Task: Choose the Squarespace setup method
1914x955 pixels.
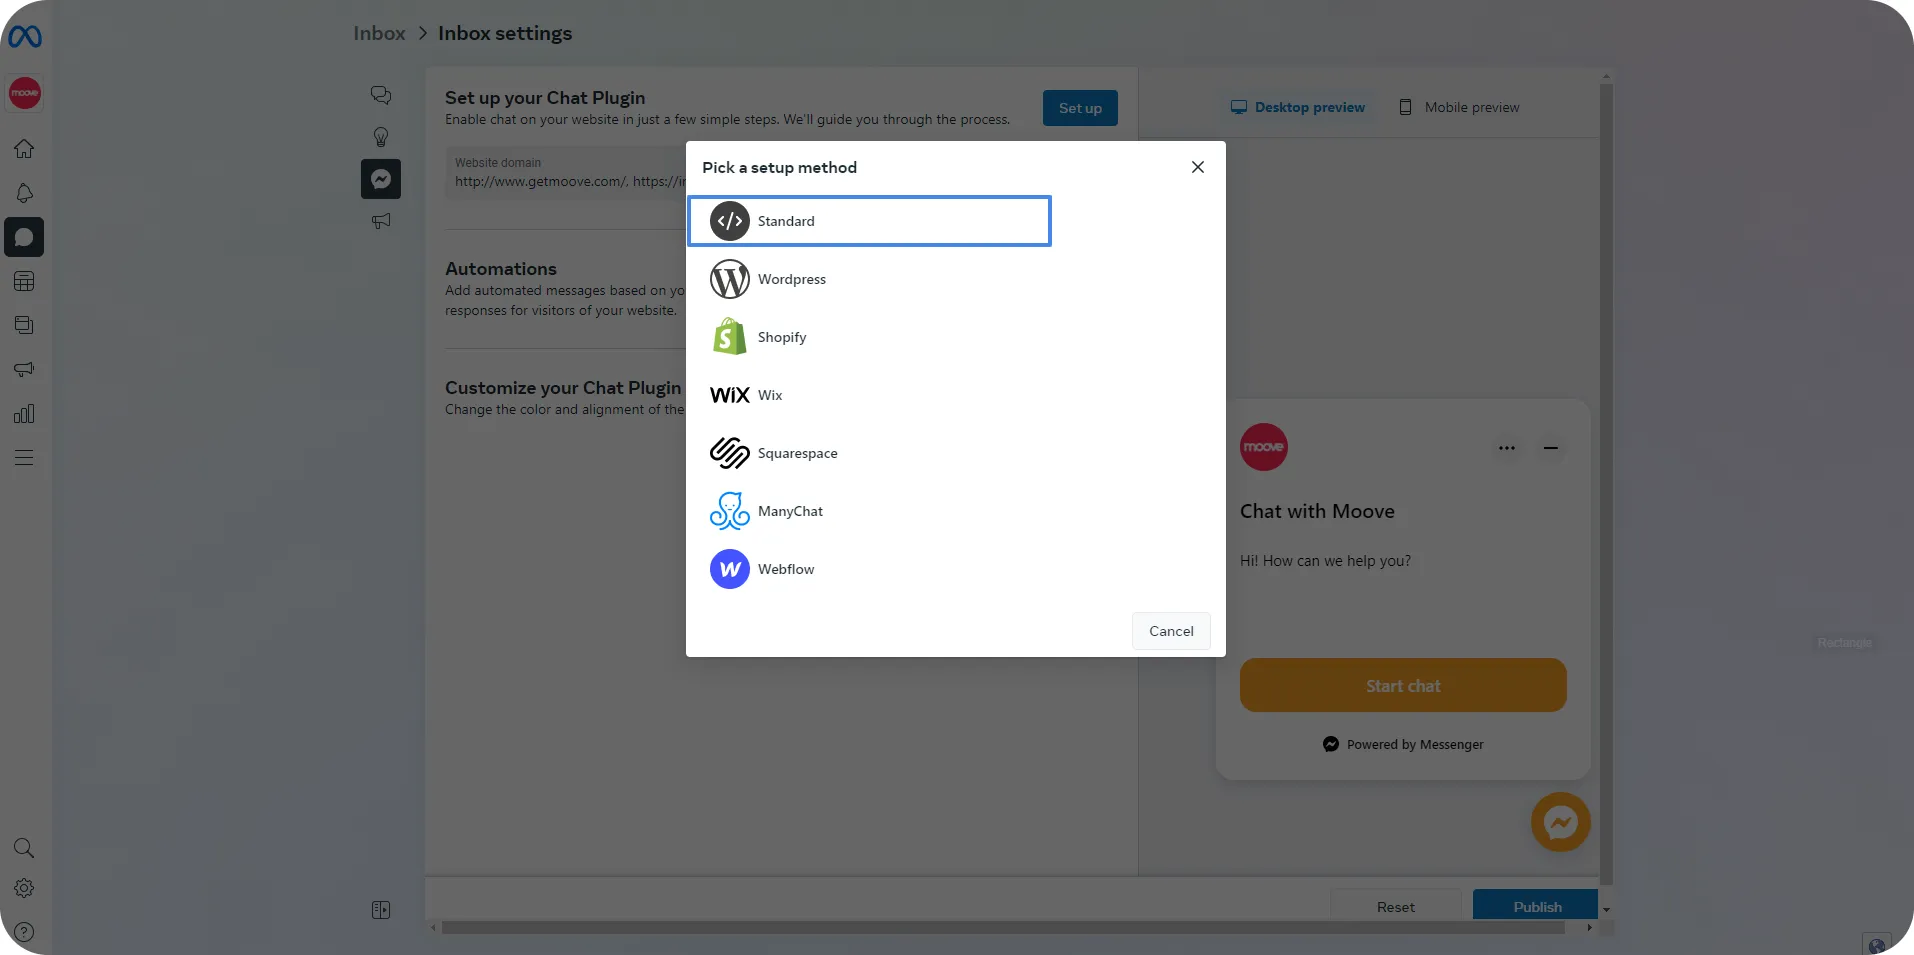Action: (x=797, y=453)
